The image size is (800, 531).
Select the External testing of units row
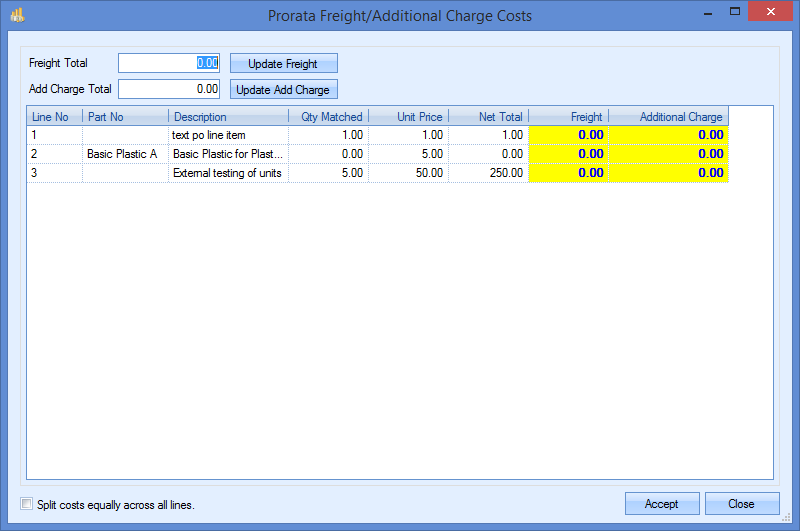click(x=227, y=173)
